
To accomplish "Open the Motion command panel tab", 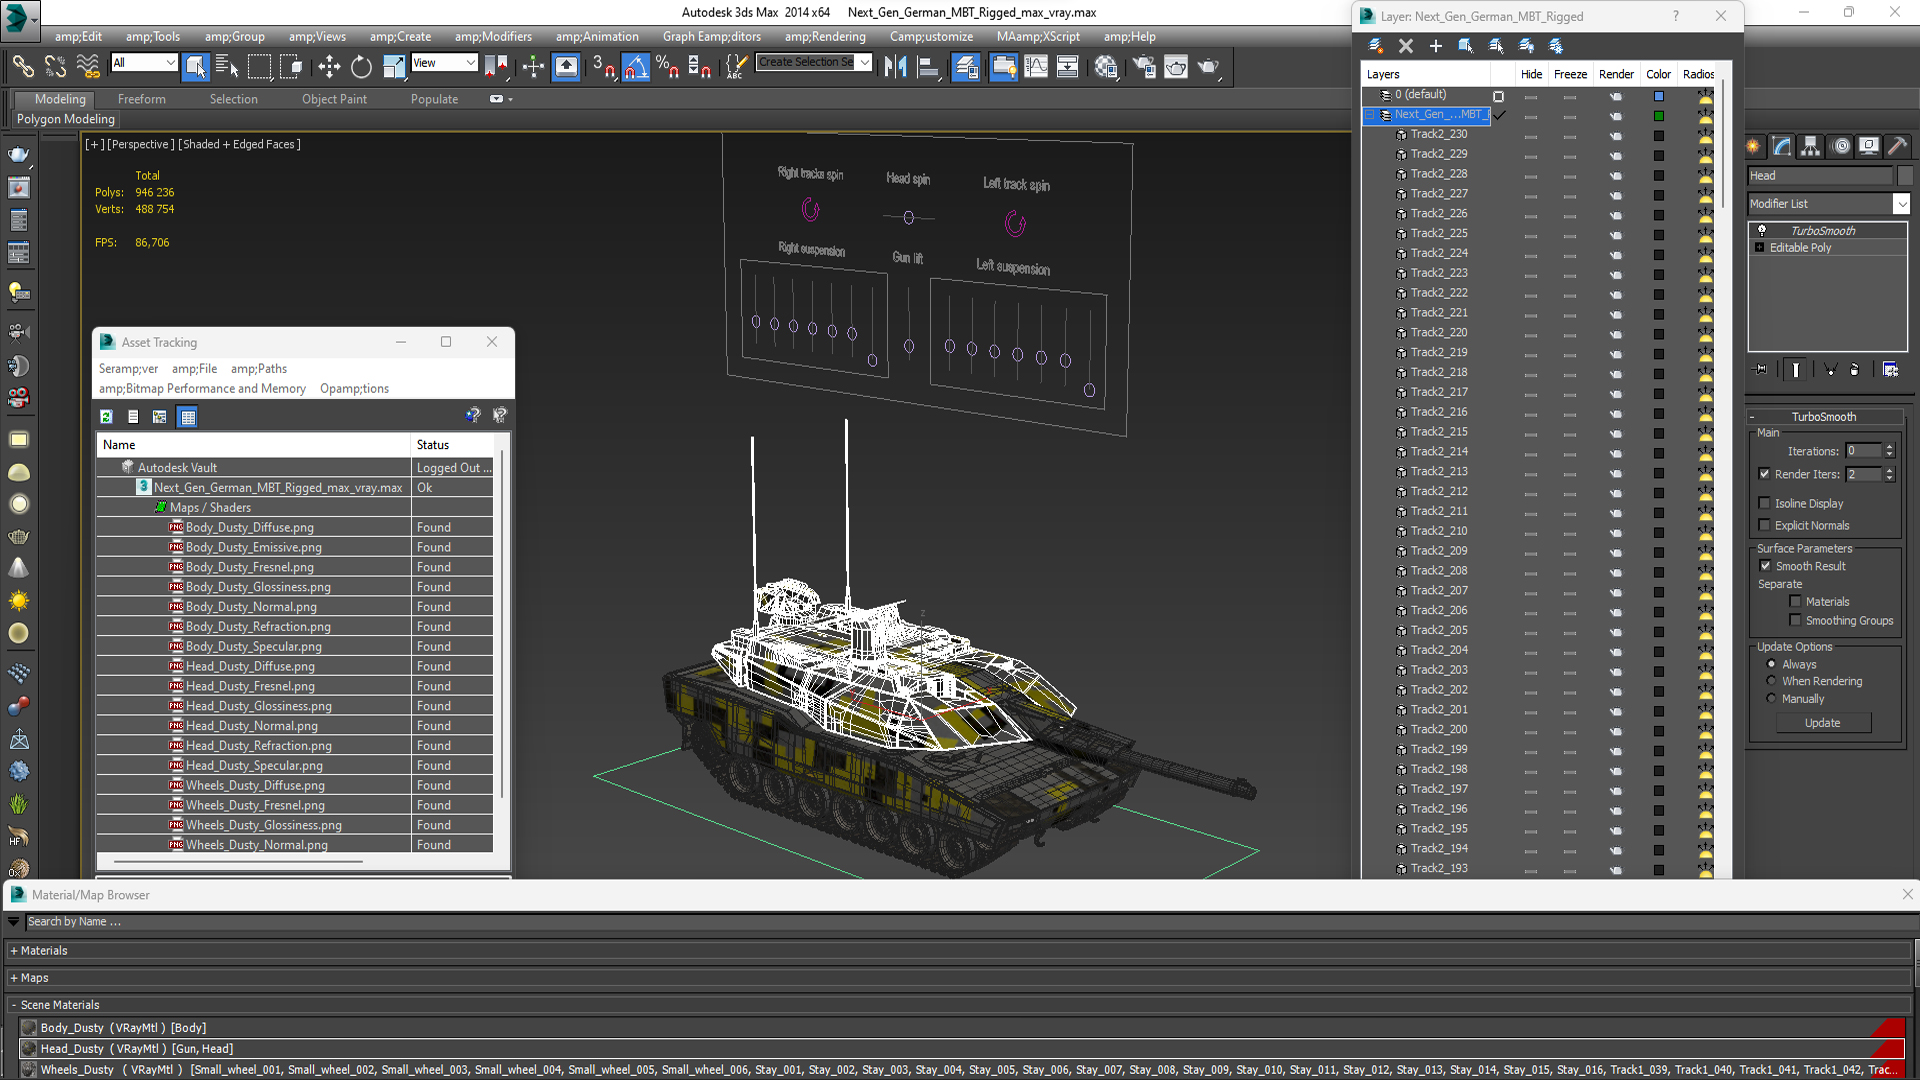I will (x=1841, y=147).
